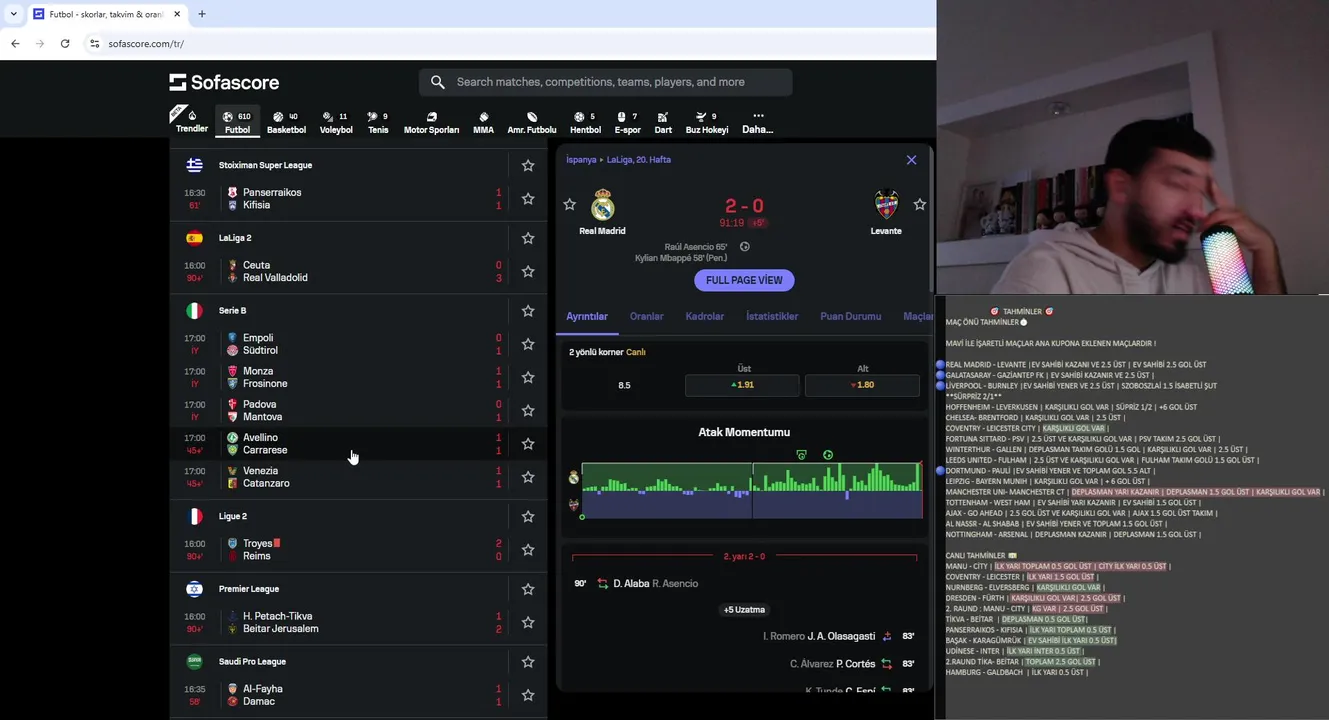The image size is (1329, 720).
Task: Favorite the Ceuta - Real Valladolid match
Action: coord(528,271)
